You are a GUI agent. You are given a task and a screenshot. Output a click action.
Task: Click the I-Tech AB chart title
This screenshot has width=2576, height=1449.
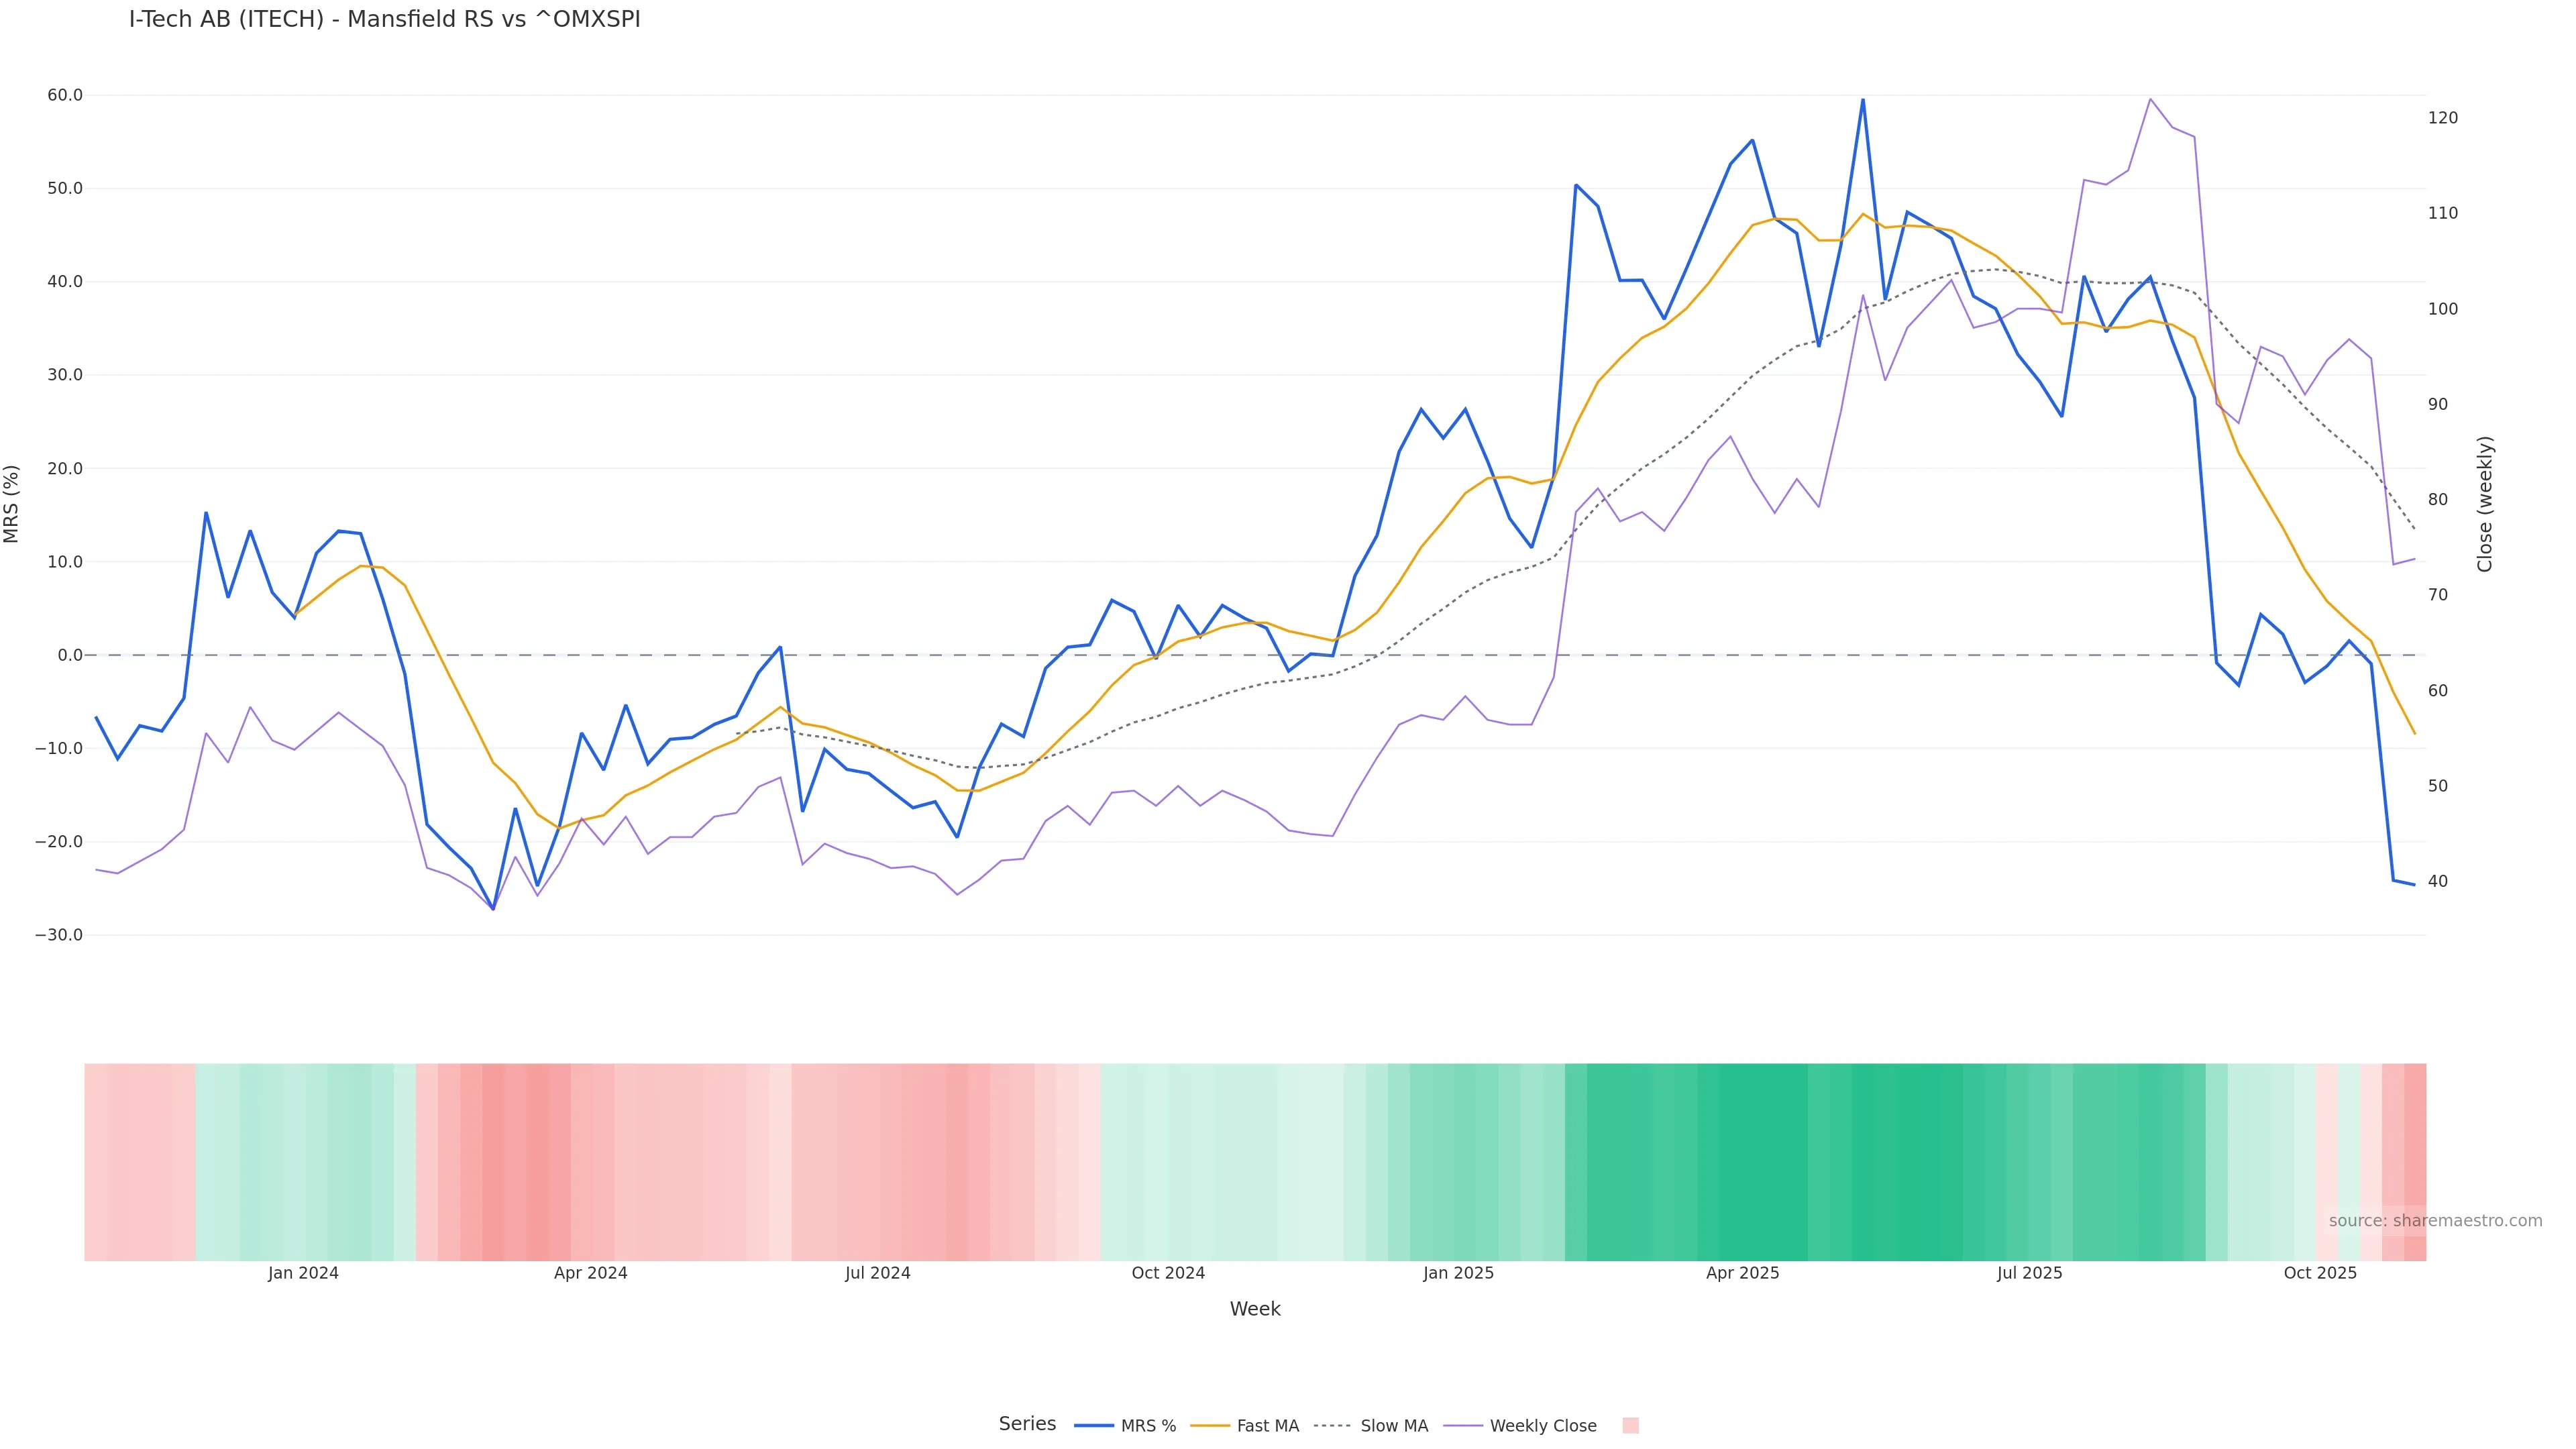click(384, 19)
